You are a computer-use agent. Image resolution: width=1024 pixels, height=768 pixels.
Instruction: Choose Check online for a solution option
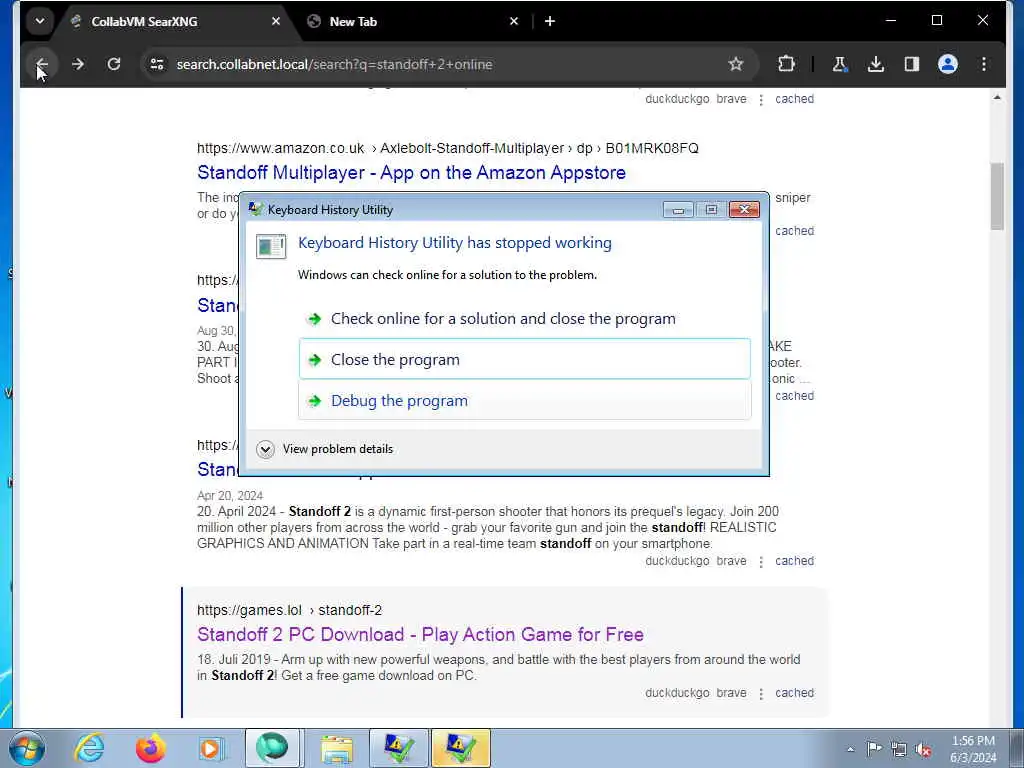524,319
